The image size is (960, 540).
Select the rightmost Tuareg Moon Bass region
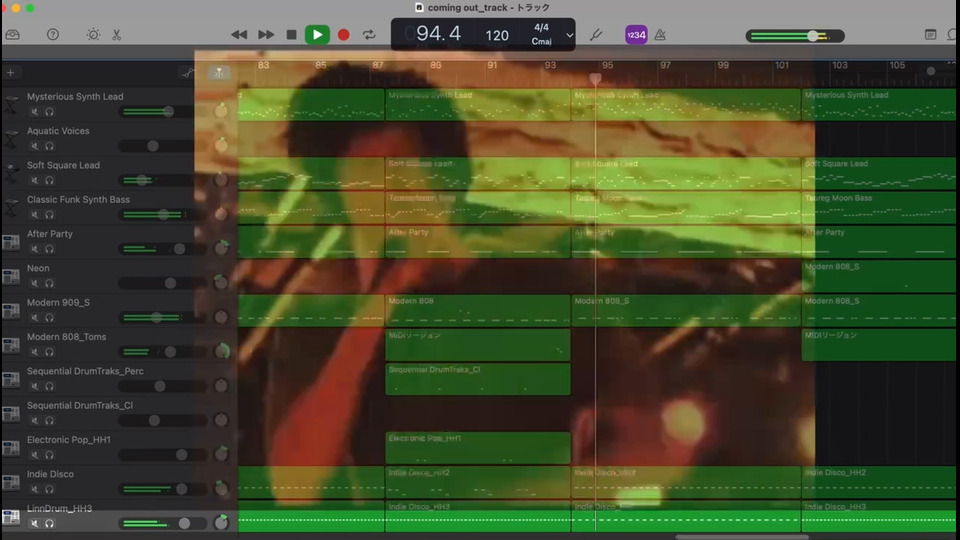point(879,208)
